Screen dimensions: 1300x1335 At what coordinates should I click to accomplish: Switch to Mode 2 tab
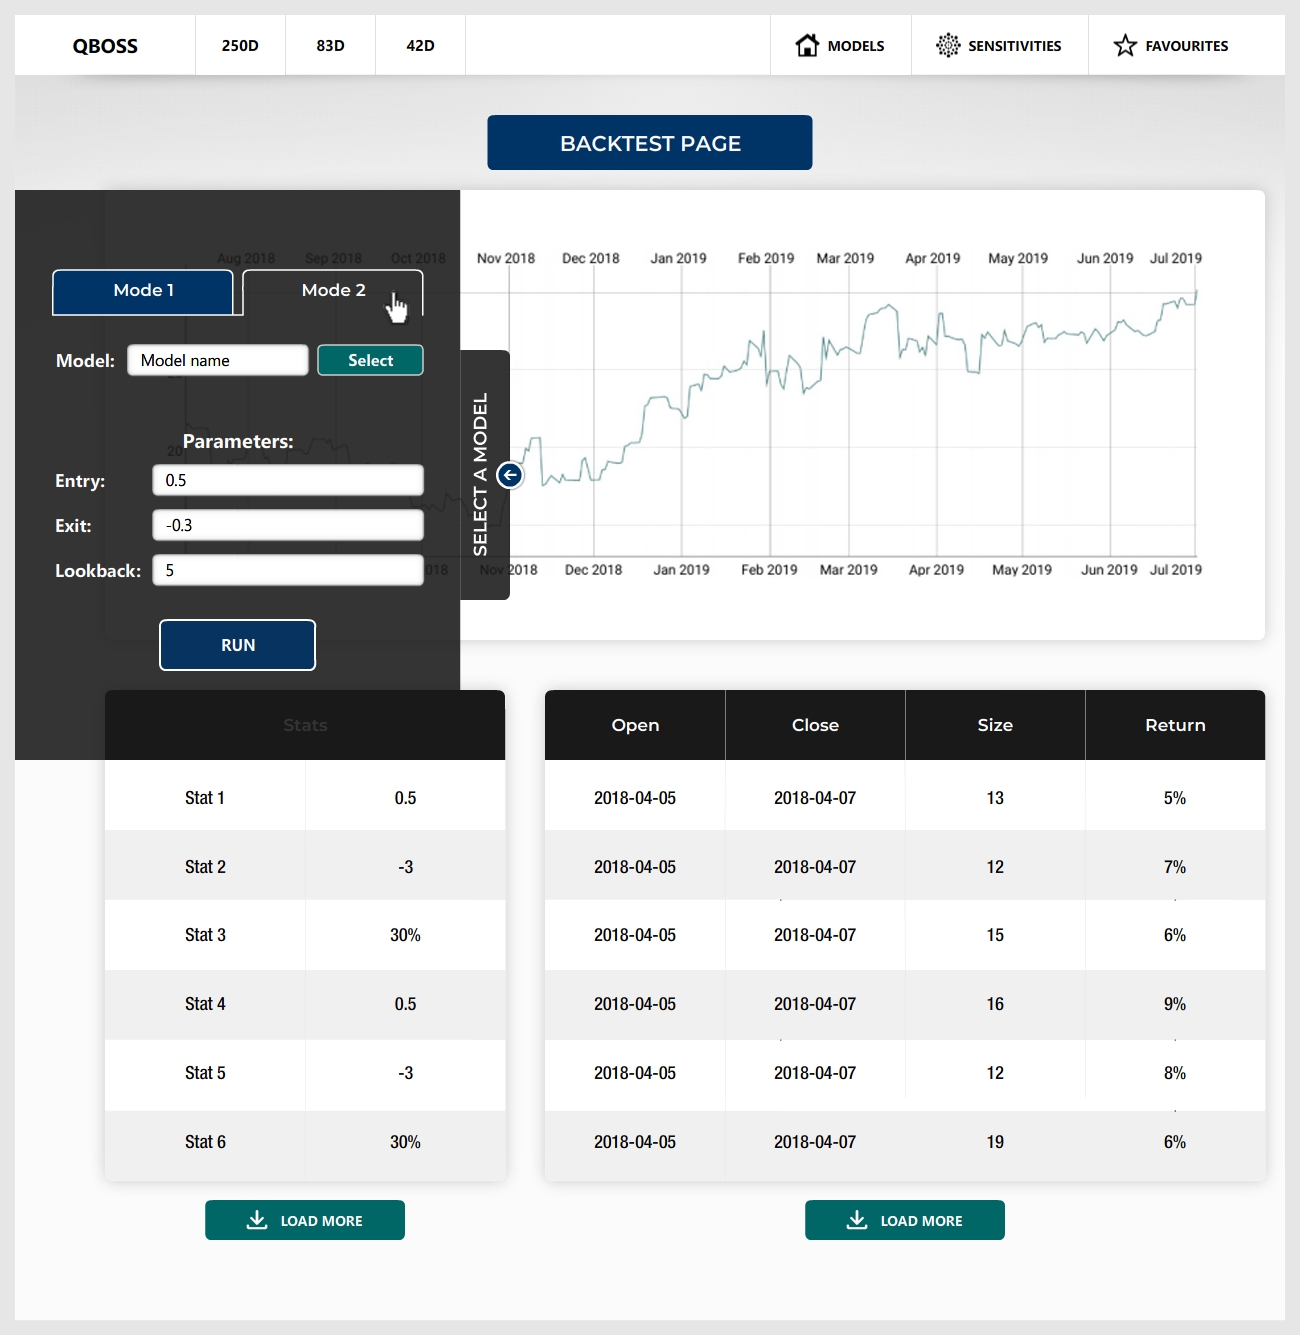333,292
